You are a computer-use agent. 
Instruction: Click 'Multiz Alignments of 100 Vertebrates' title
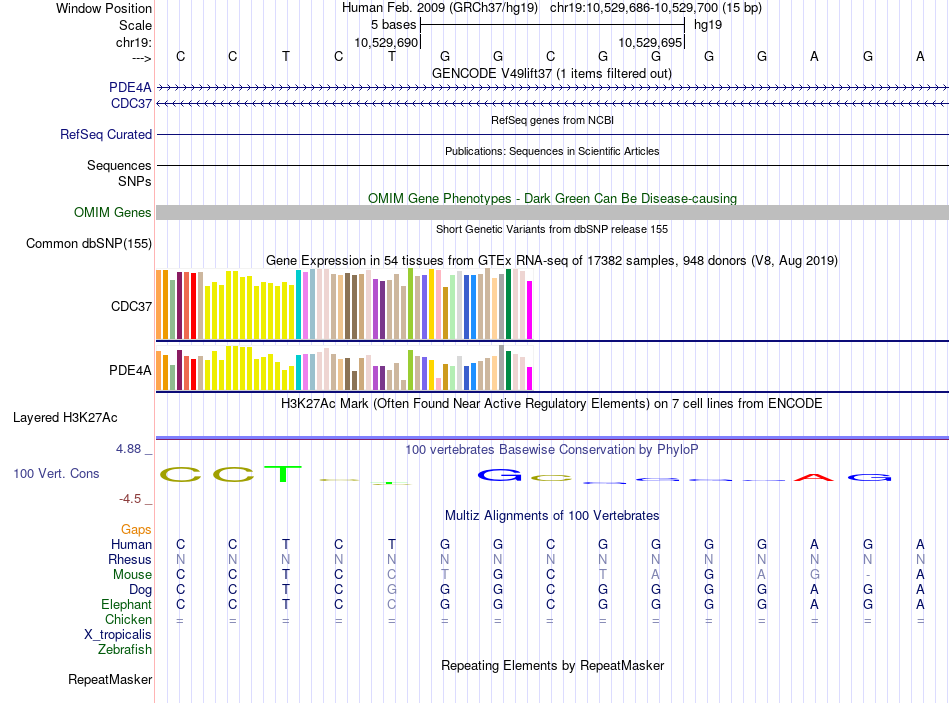pos(552,516)
